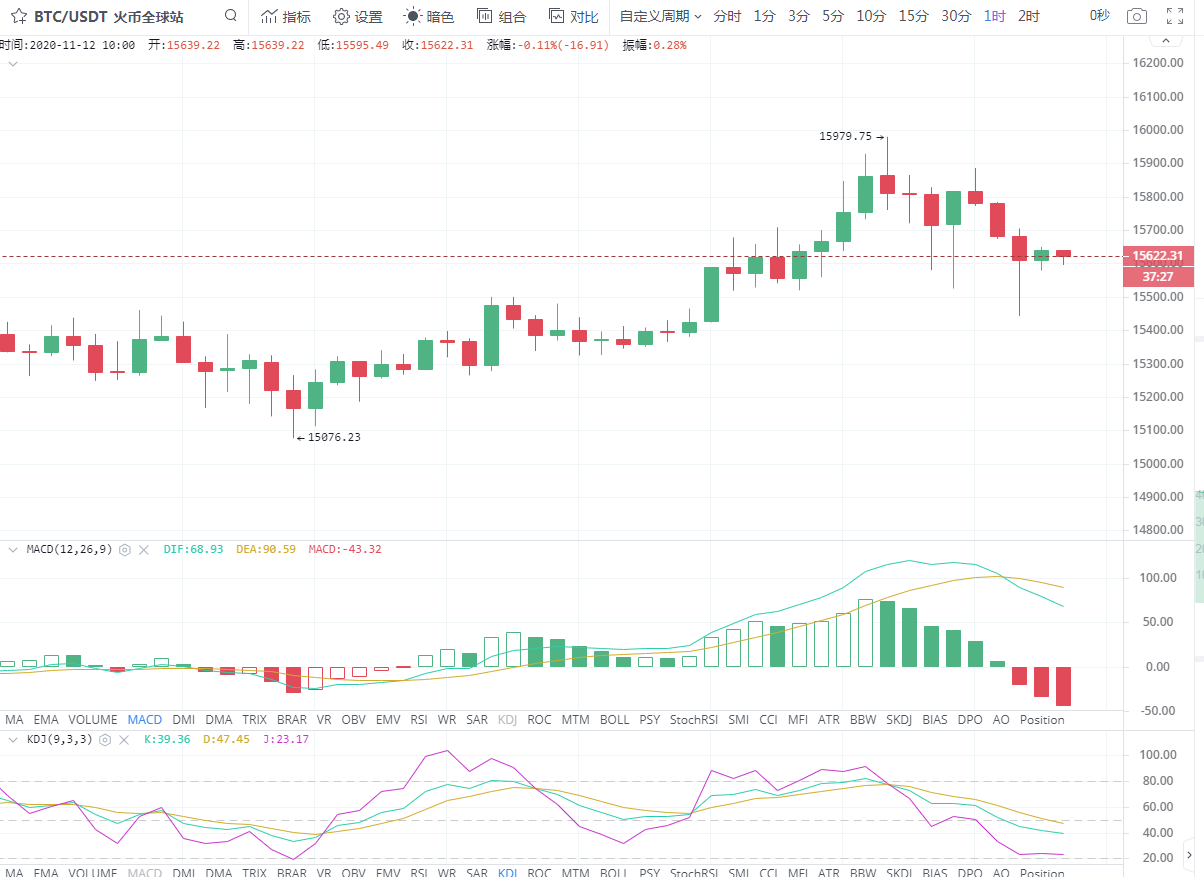
Task: Switch KDJ pane to the BOLL indicator
Action: pos(614,873)
